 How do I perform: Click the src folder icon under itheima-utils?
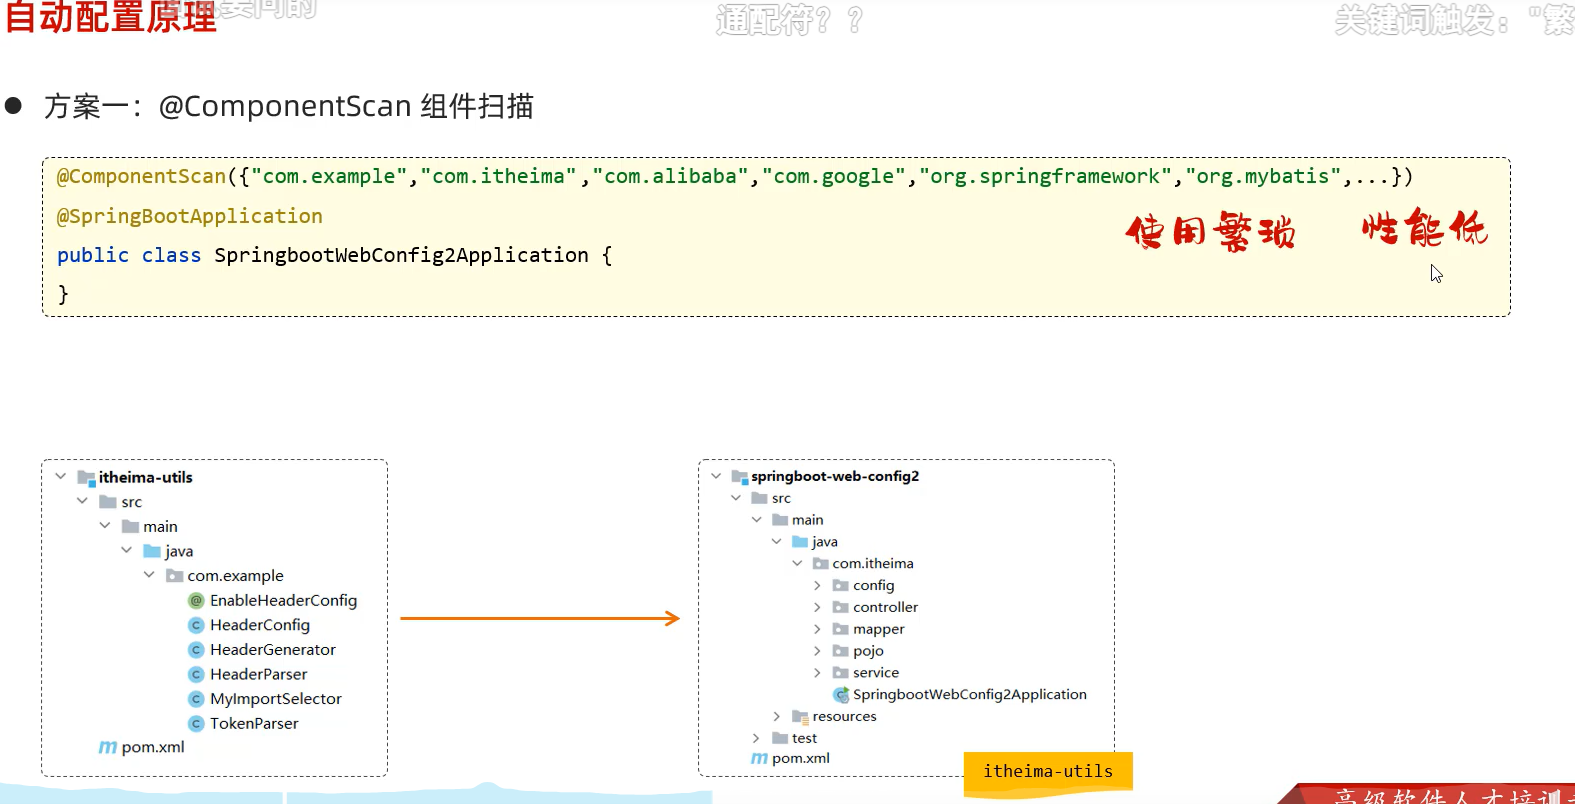108,502
